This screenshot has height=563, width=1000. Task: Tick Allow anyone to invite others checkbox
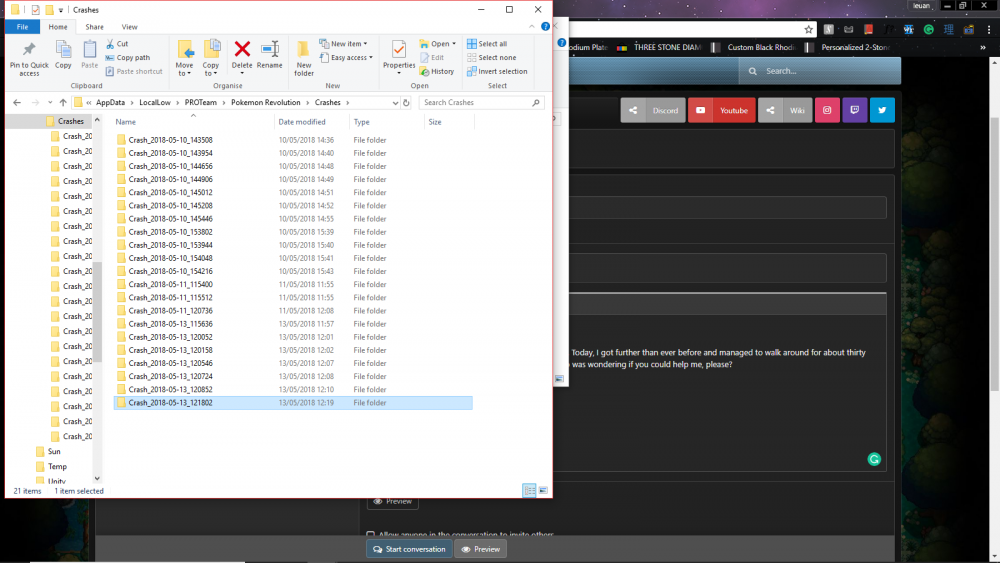371,535
